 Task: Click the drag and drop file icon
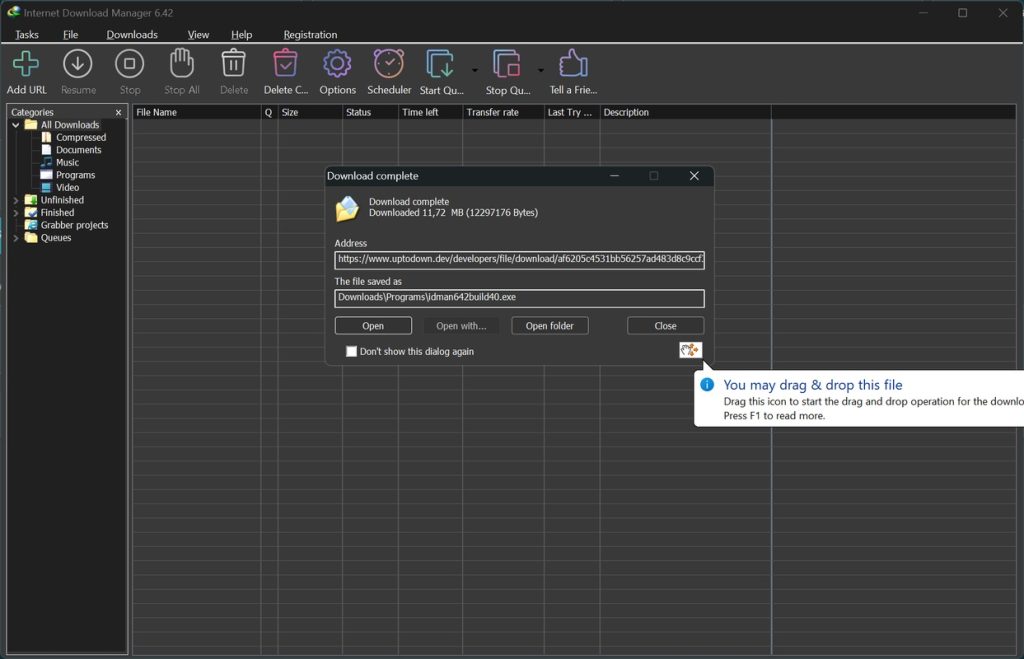pos(690,350)
